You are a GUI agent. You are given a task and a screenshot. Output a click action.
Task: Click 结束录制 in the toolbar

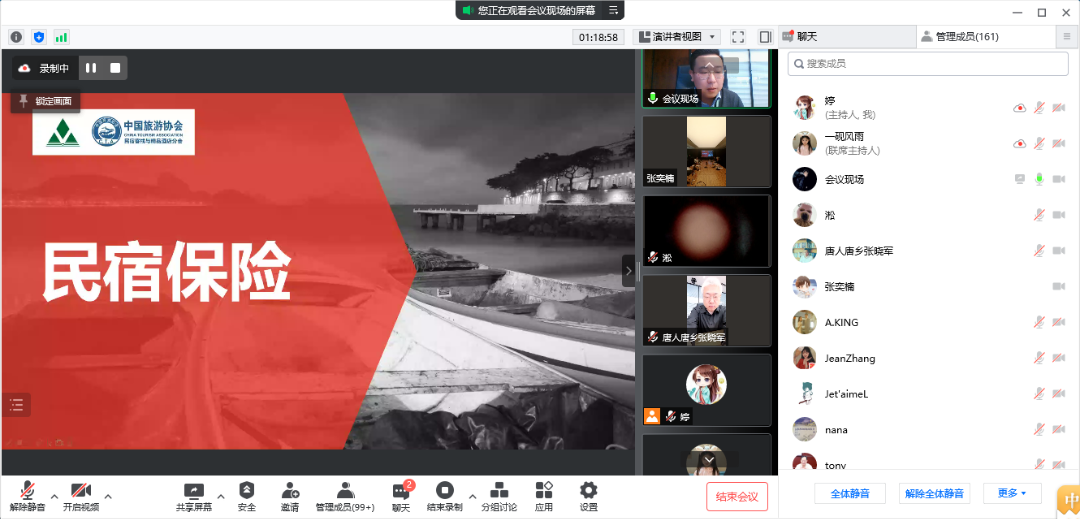pyautogui.click(x=444, y=496)
